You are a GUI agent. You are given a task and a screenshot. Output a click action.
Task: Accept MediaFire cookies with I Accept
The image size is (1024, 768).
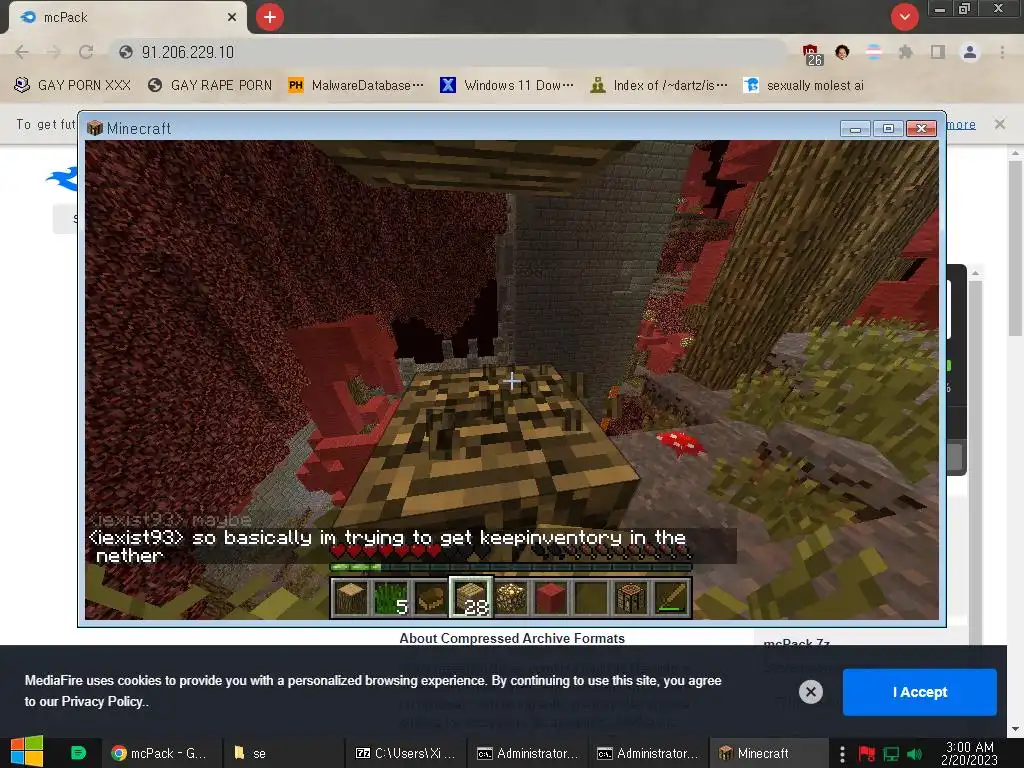coord(920,692)
